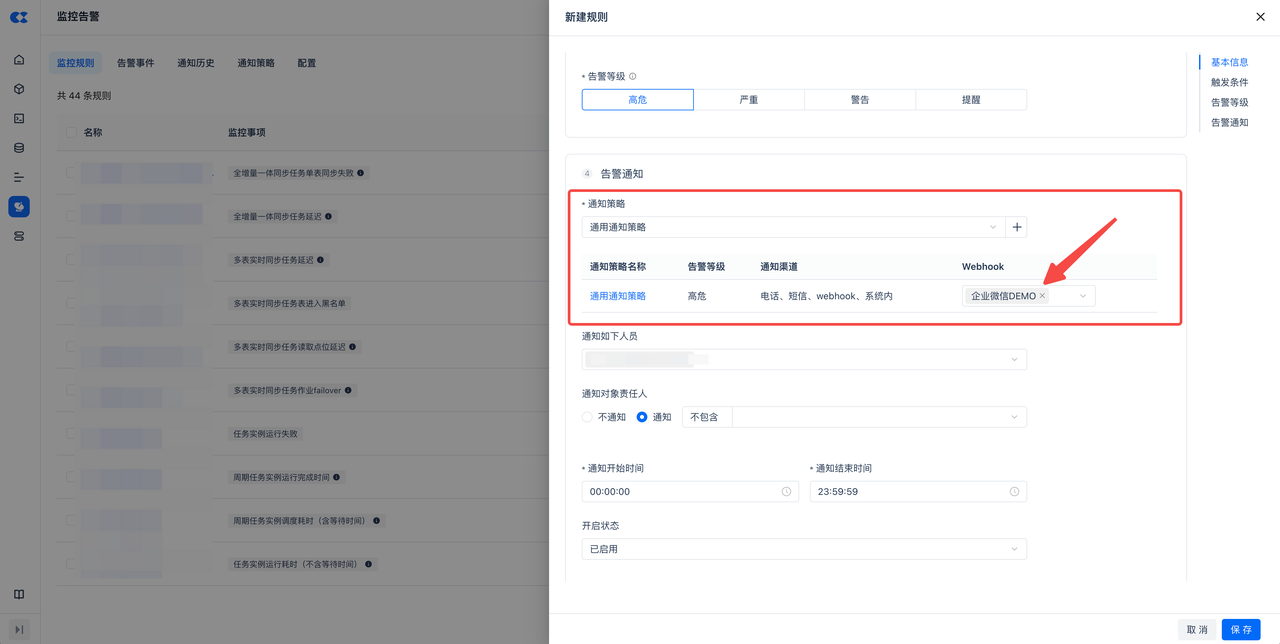Screen dimensions: 1280x644
Task: Select the 不通知 radio button
Action: pos(588,417)
